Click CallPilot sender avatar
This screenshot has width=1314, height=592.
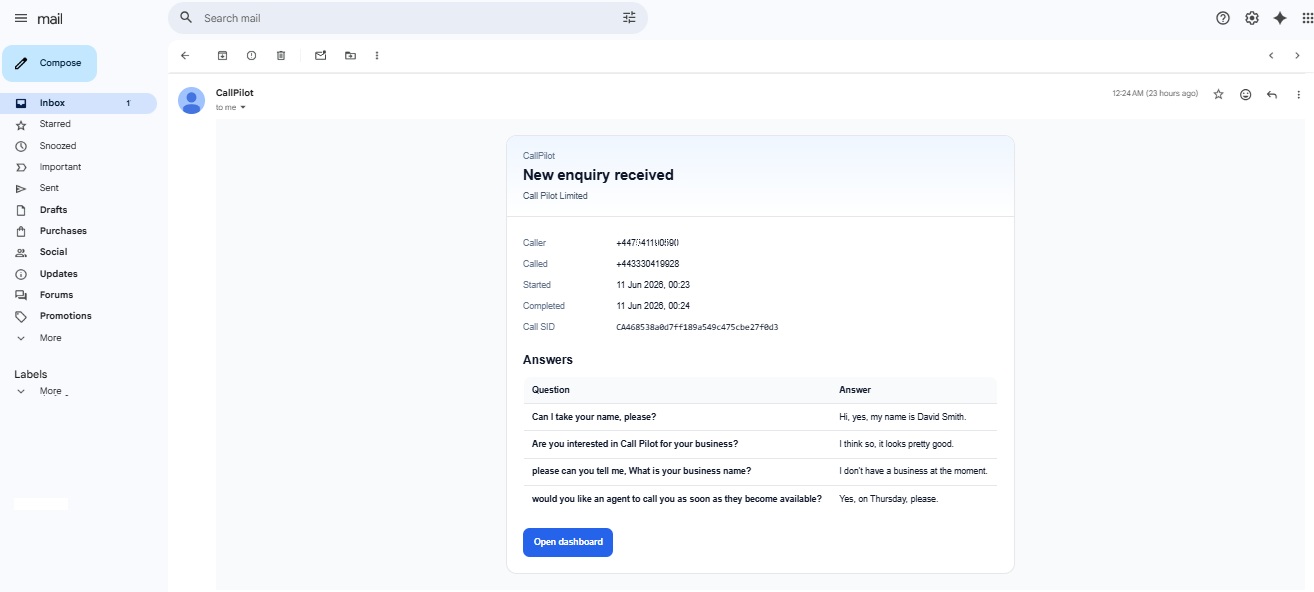[x=191, y=100]
